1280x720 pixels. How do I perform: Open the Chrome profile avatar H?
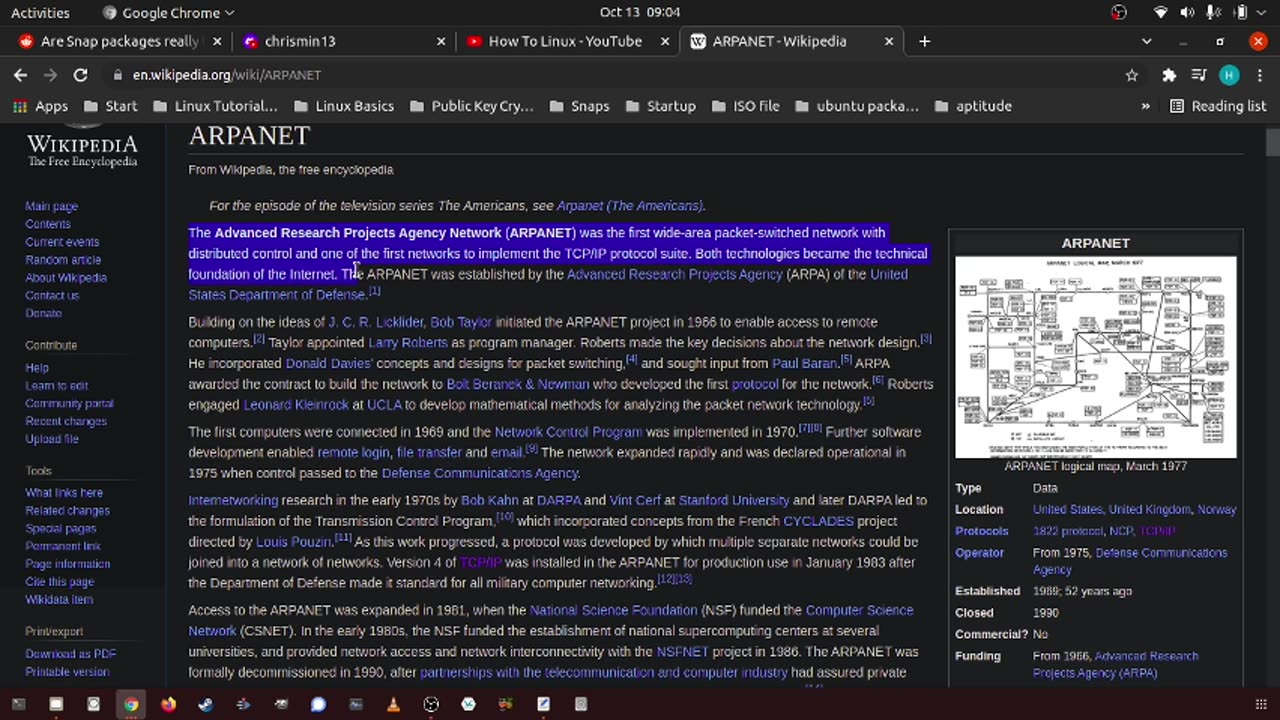pyautogui.click(x=1229, y=75)
